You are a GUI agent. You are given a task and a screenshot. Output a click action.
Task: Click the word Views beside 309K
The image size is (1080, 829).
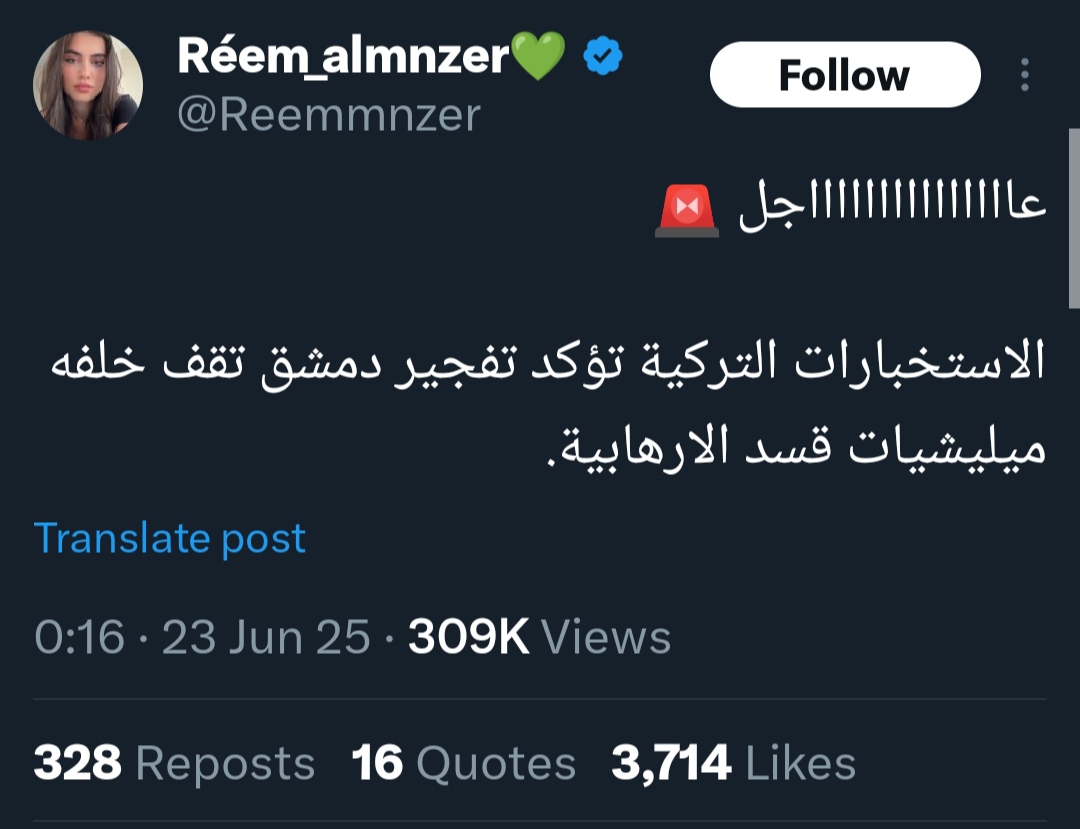tap(606, 638)
